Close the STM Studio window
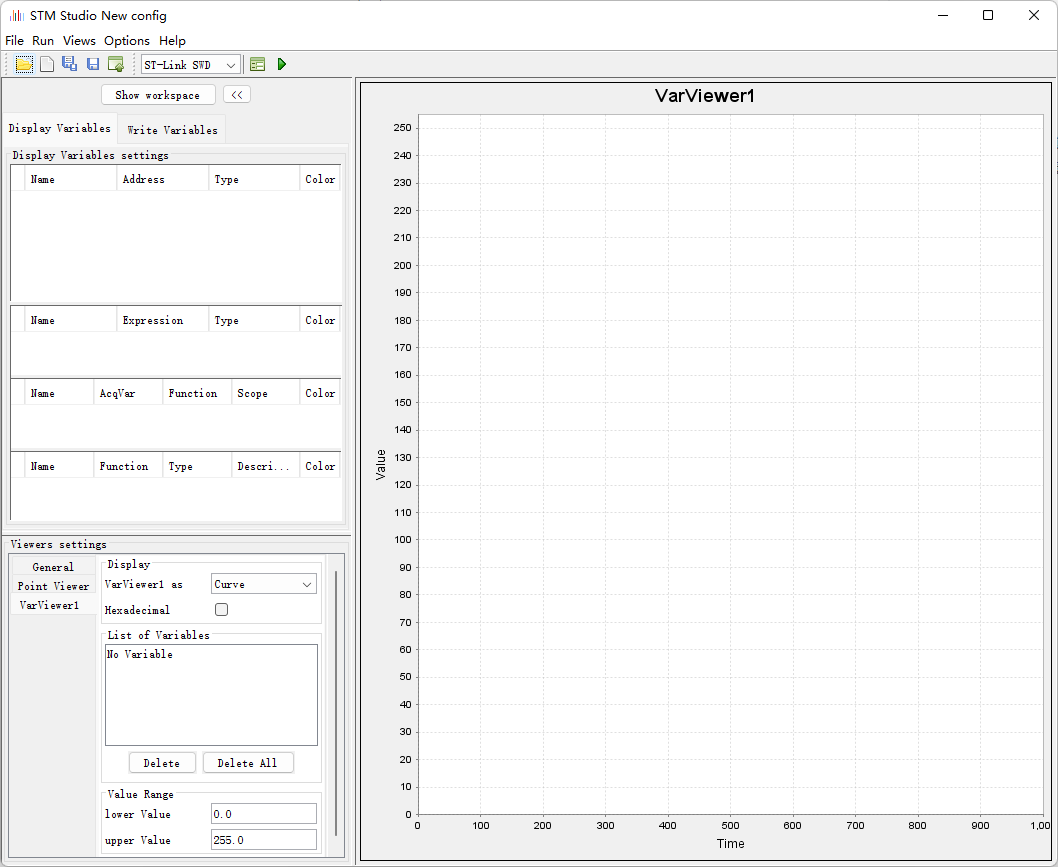Image resolution: width=1058 pixels, height=867 pixels. click(x=1034, y=16)
